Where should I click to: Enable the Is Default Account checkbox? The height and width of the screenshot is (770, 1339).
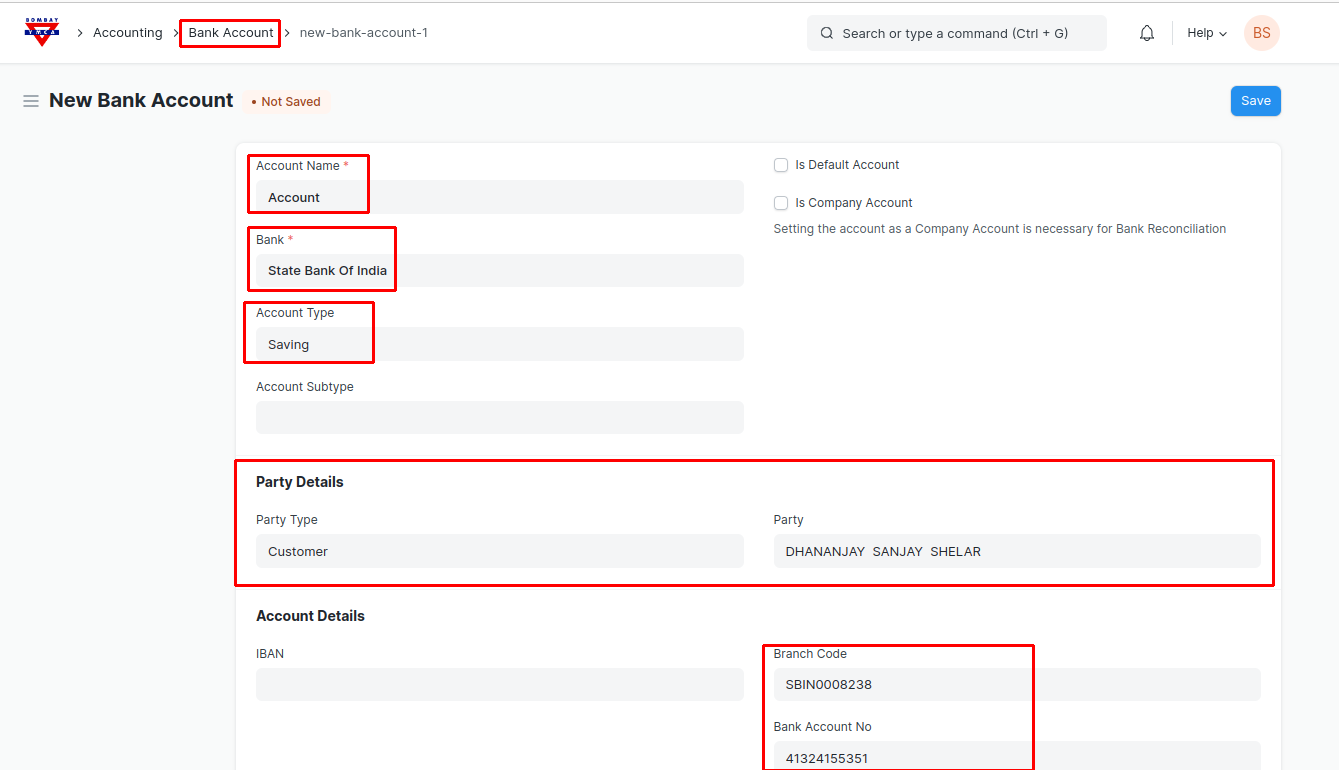click(781, 165)
